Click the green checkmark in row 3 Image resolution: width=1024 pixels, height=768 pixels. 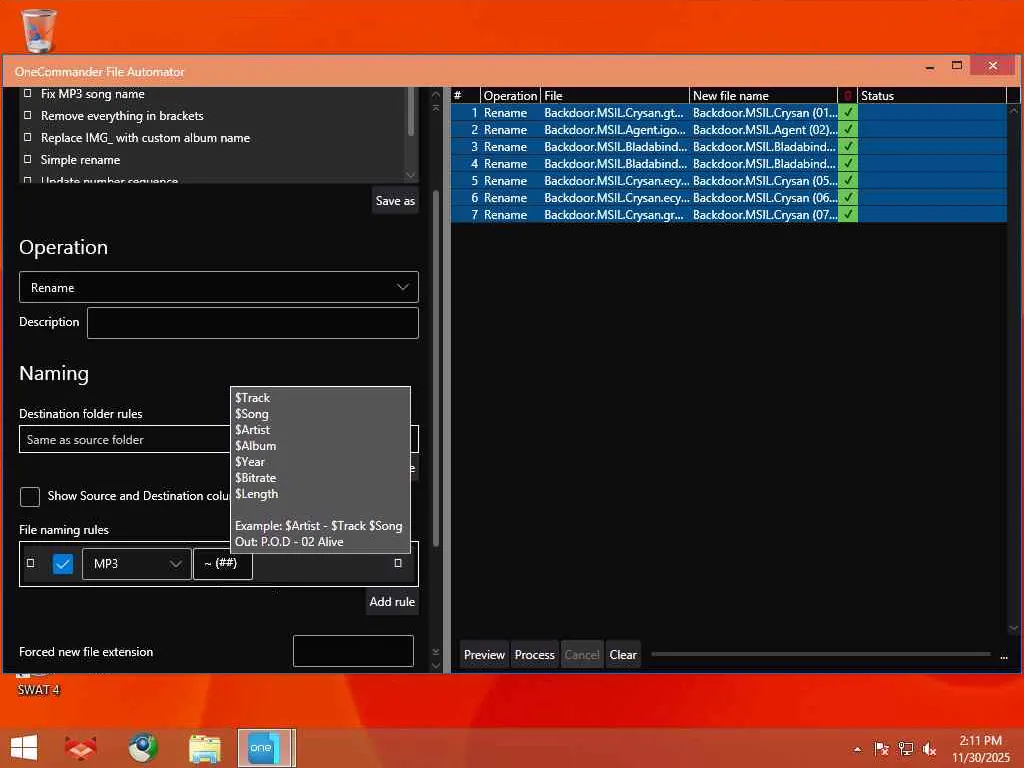click(848, 146)
